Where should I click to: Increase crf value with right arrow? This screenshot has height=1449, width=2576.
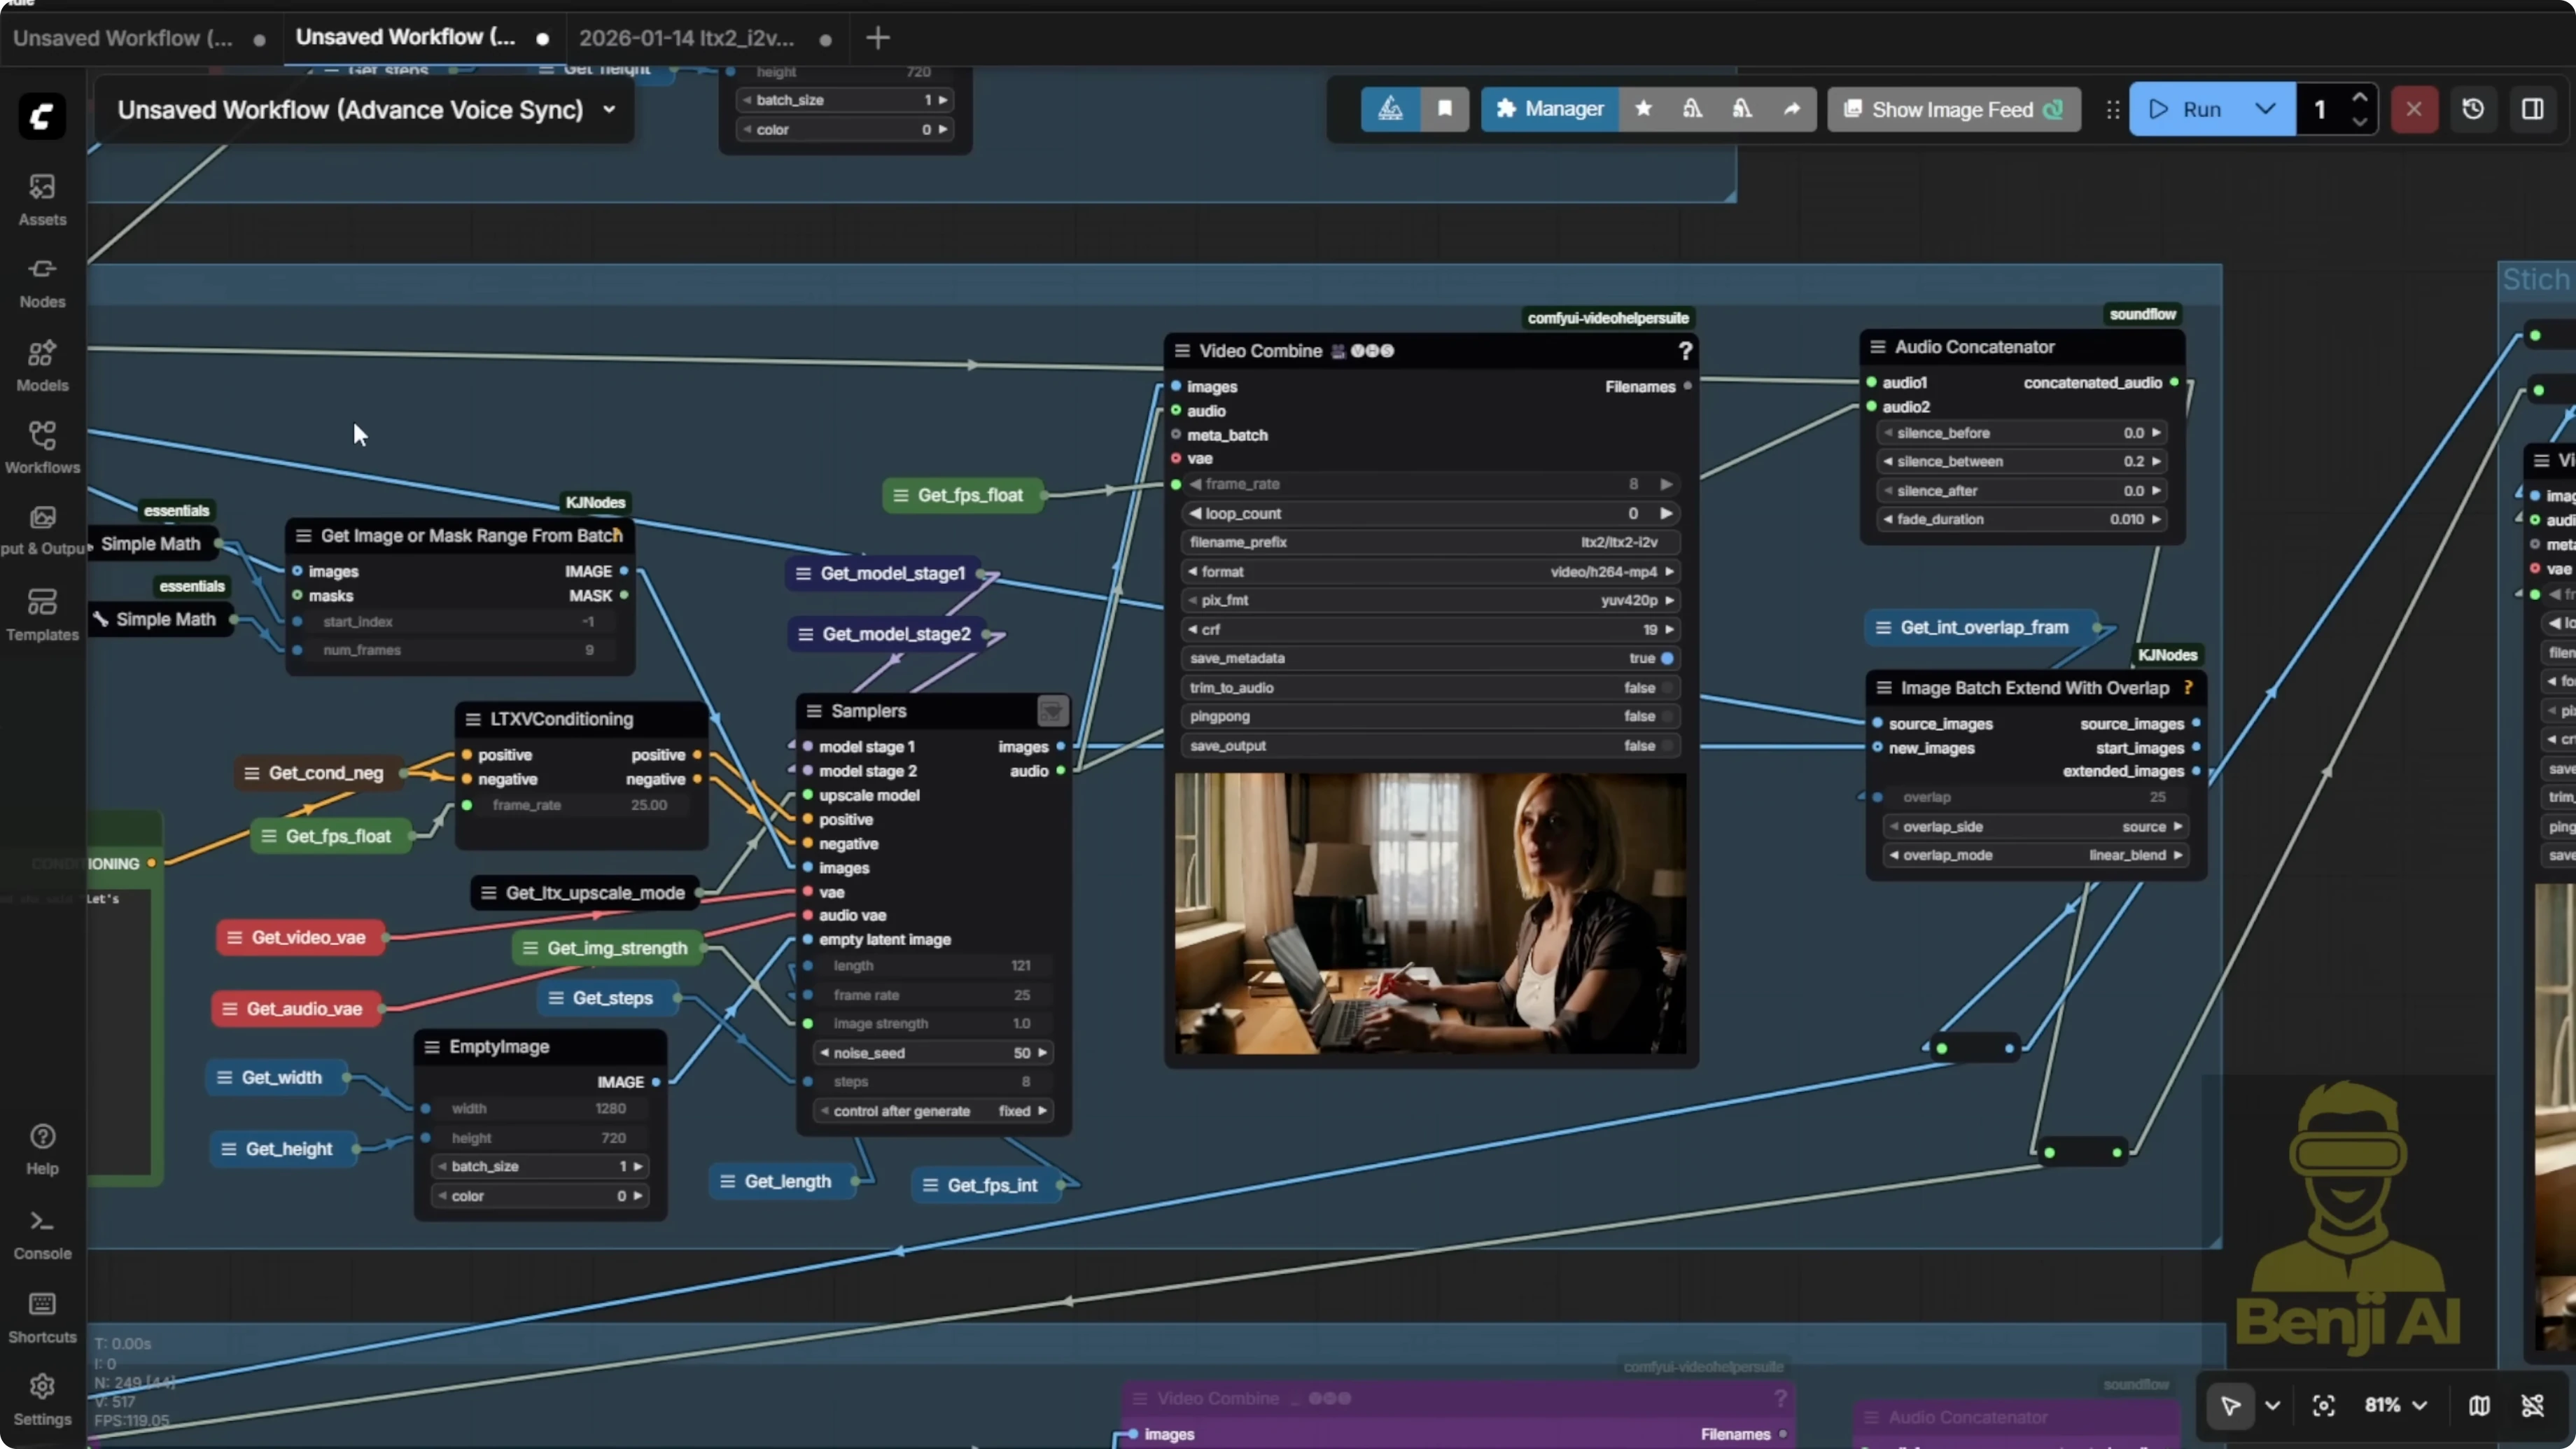[1670, 630]
